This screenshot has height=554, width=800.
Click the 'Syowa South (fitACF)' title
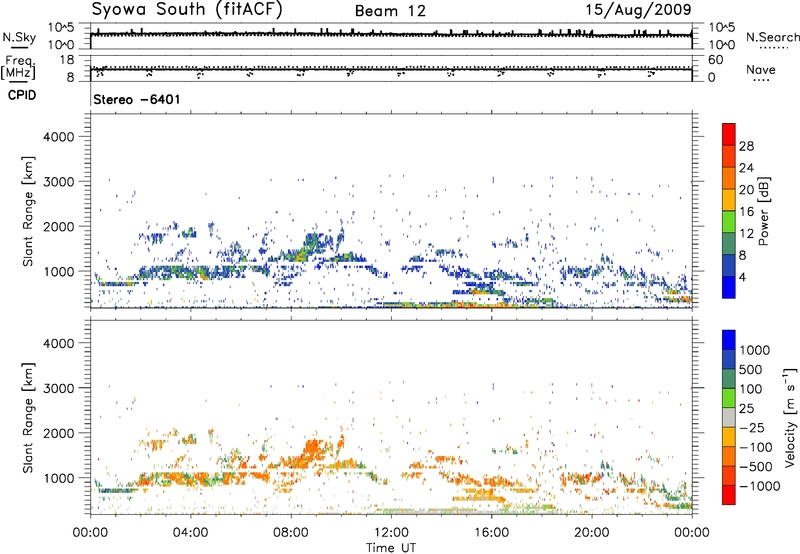pos(187,9)
